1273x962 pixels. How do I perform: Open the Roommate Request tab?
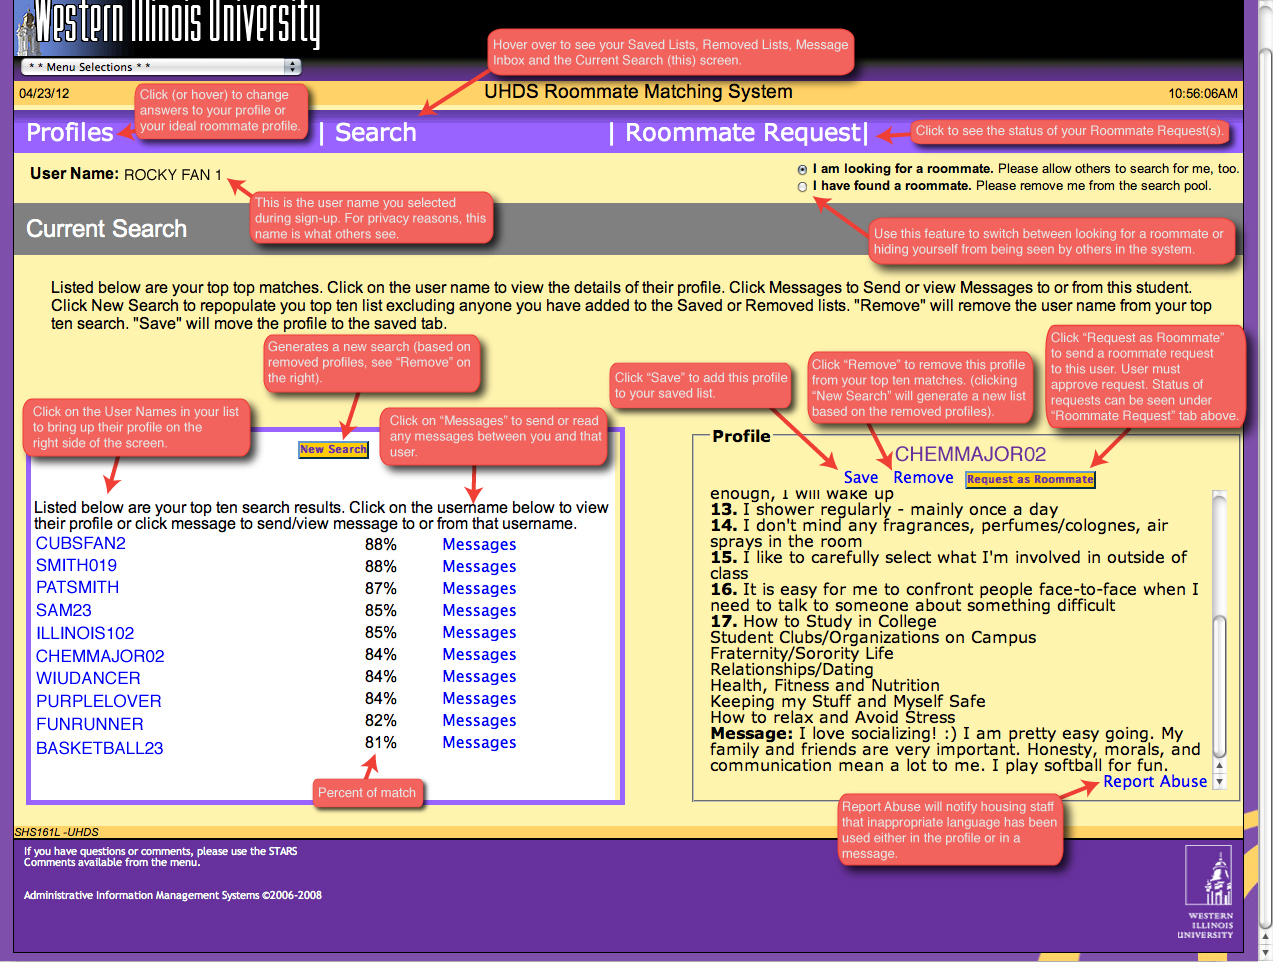pos(742,133)
